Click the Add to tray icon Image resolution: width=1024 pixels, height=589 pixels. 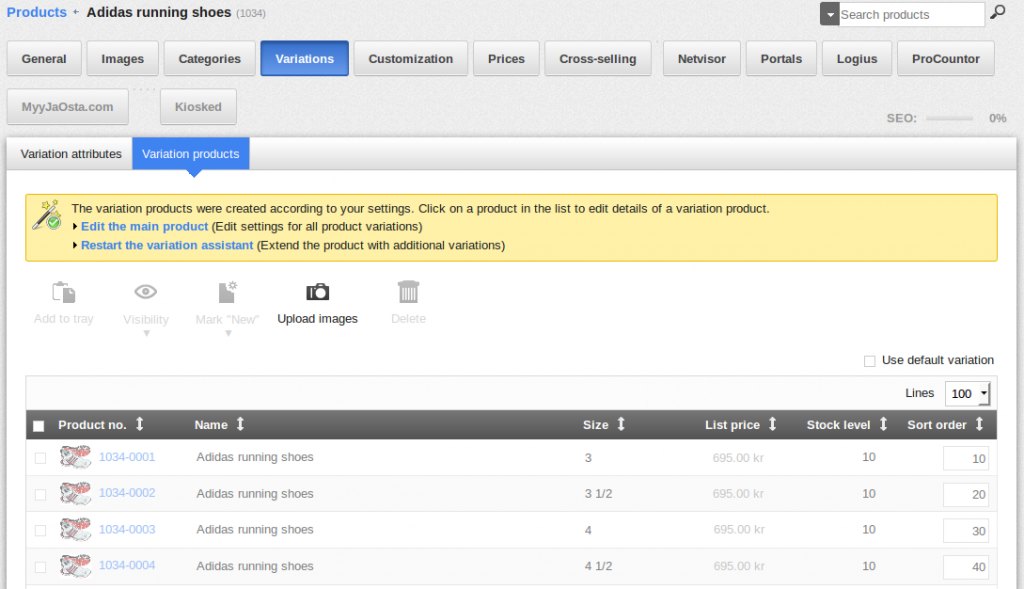pos(63,293)
